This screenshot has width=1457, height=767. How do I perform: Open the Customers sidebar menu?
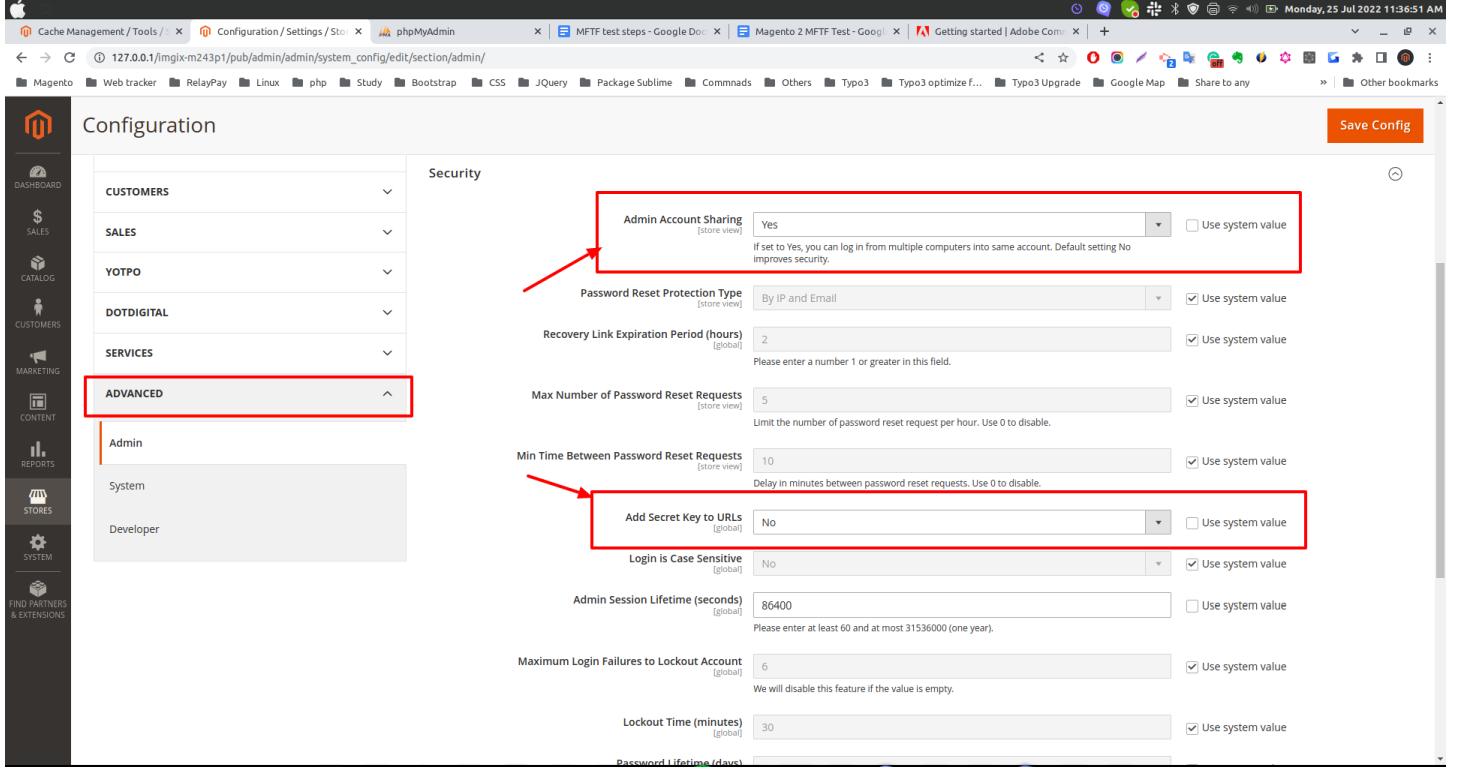click(x=37, y=316)
